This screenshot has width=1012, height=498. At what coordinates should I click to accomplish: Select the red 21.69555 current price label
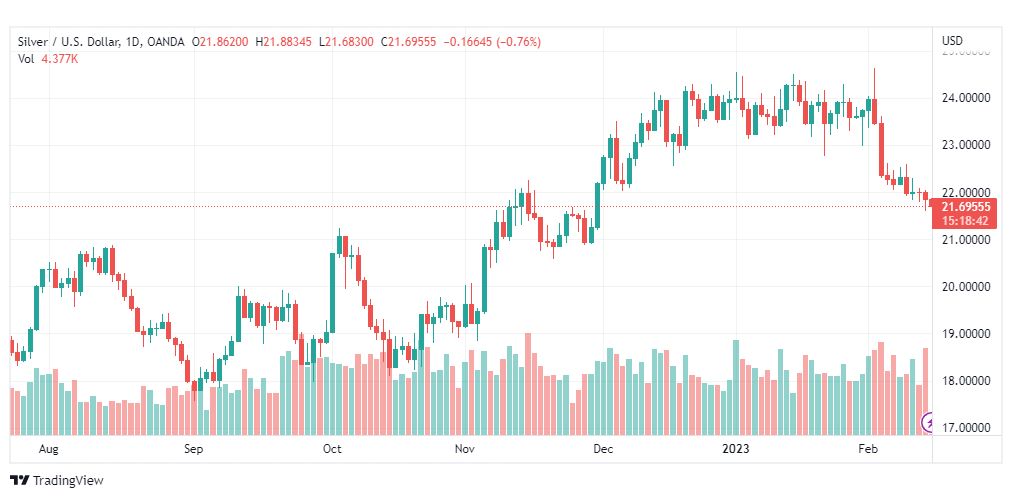(965, 207)
